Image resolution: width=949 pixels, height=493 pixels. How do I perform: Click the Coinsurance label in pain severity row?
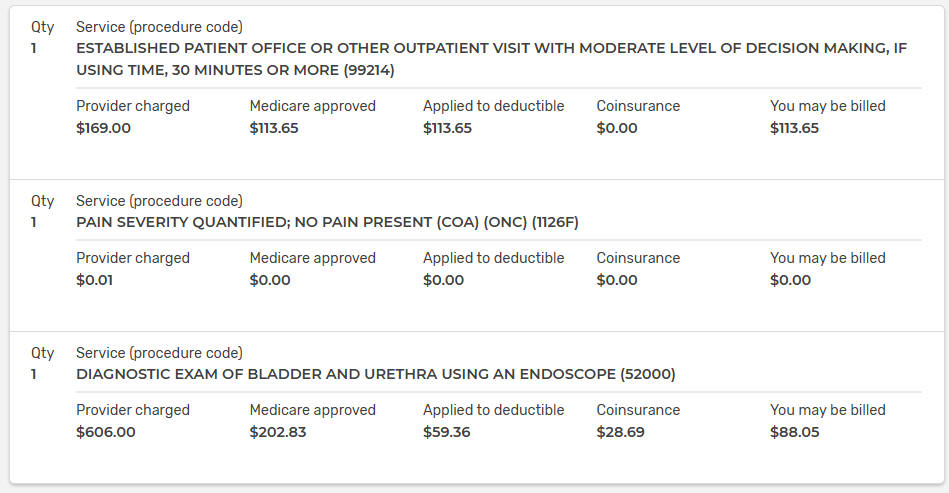tap(638, 258)
